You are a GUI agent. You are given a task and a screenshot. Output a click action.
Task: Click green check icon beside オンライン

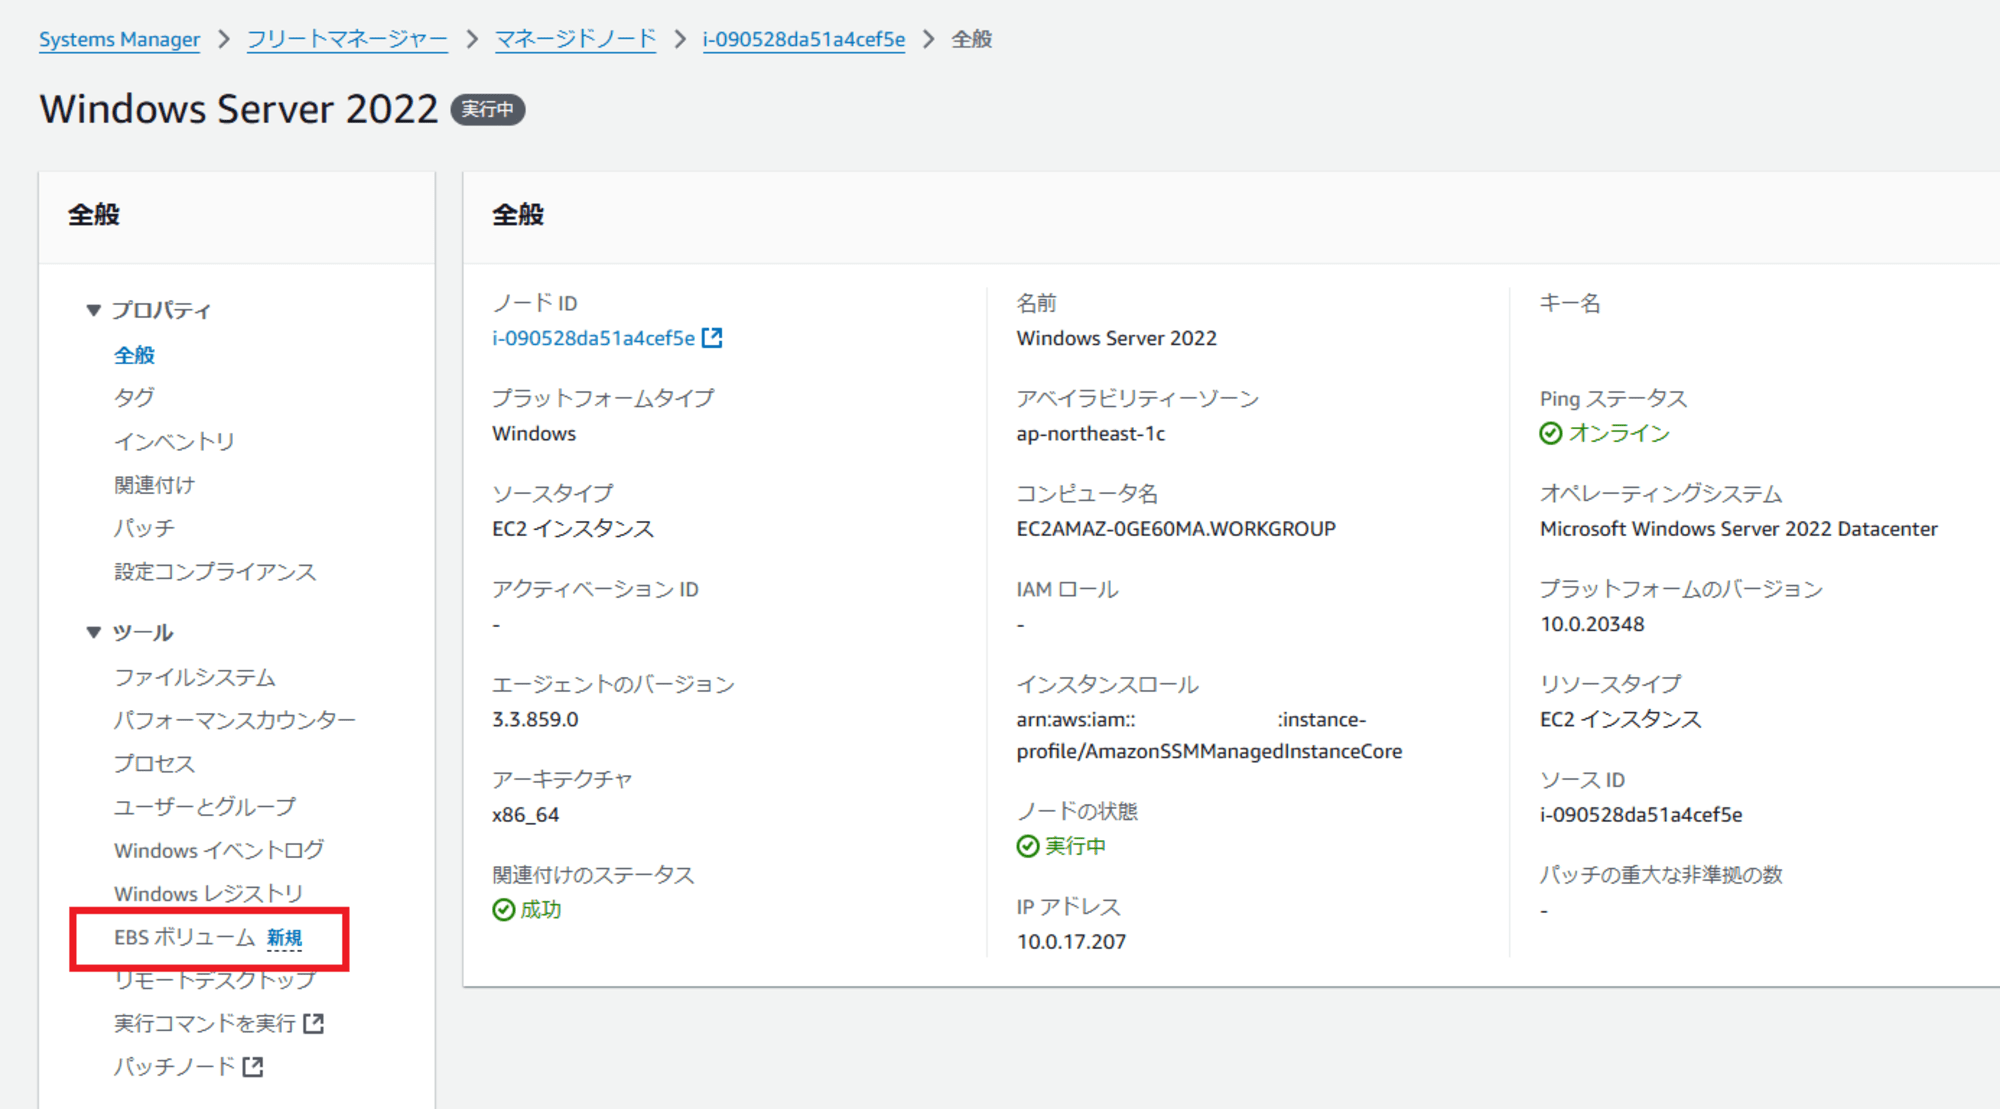point(1551,433)
